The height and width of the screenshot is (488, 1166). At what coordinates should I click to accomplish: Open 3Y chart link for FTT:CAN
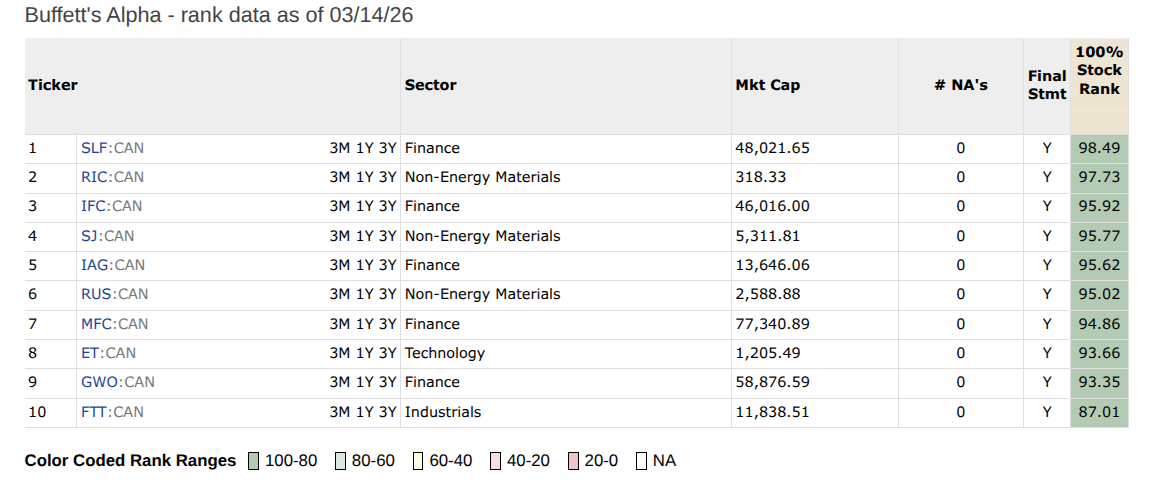(x=388, y=412)
